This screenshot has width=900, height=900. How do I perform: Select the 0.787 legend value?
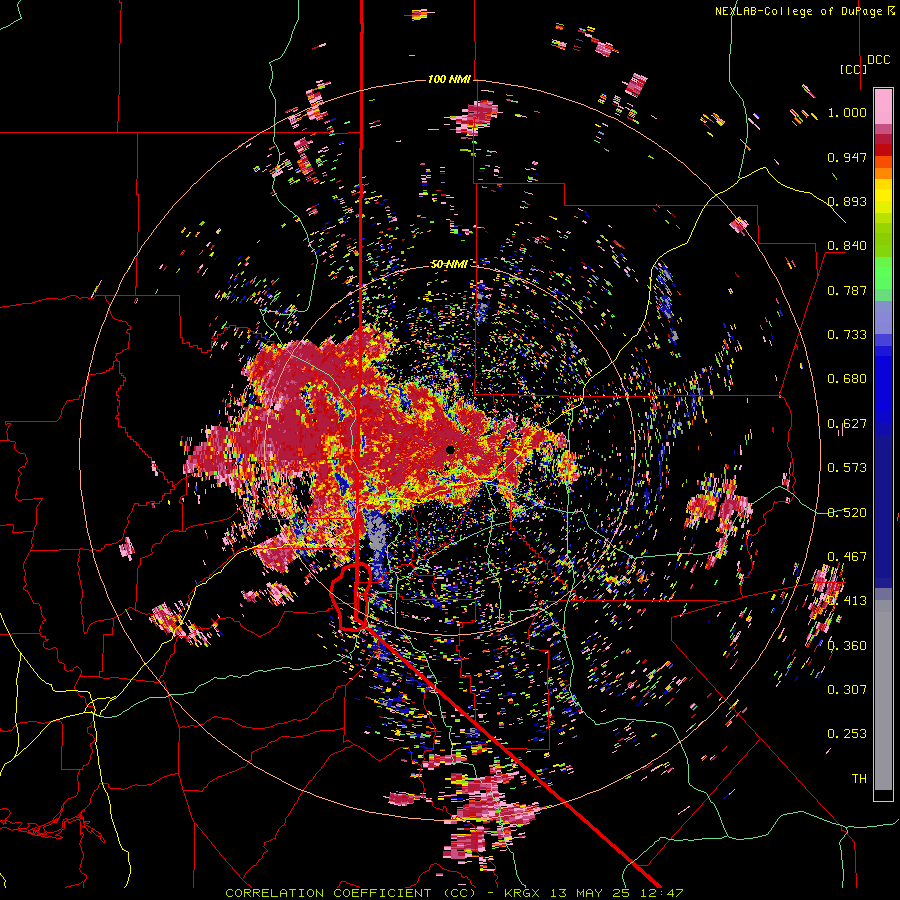847,290
